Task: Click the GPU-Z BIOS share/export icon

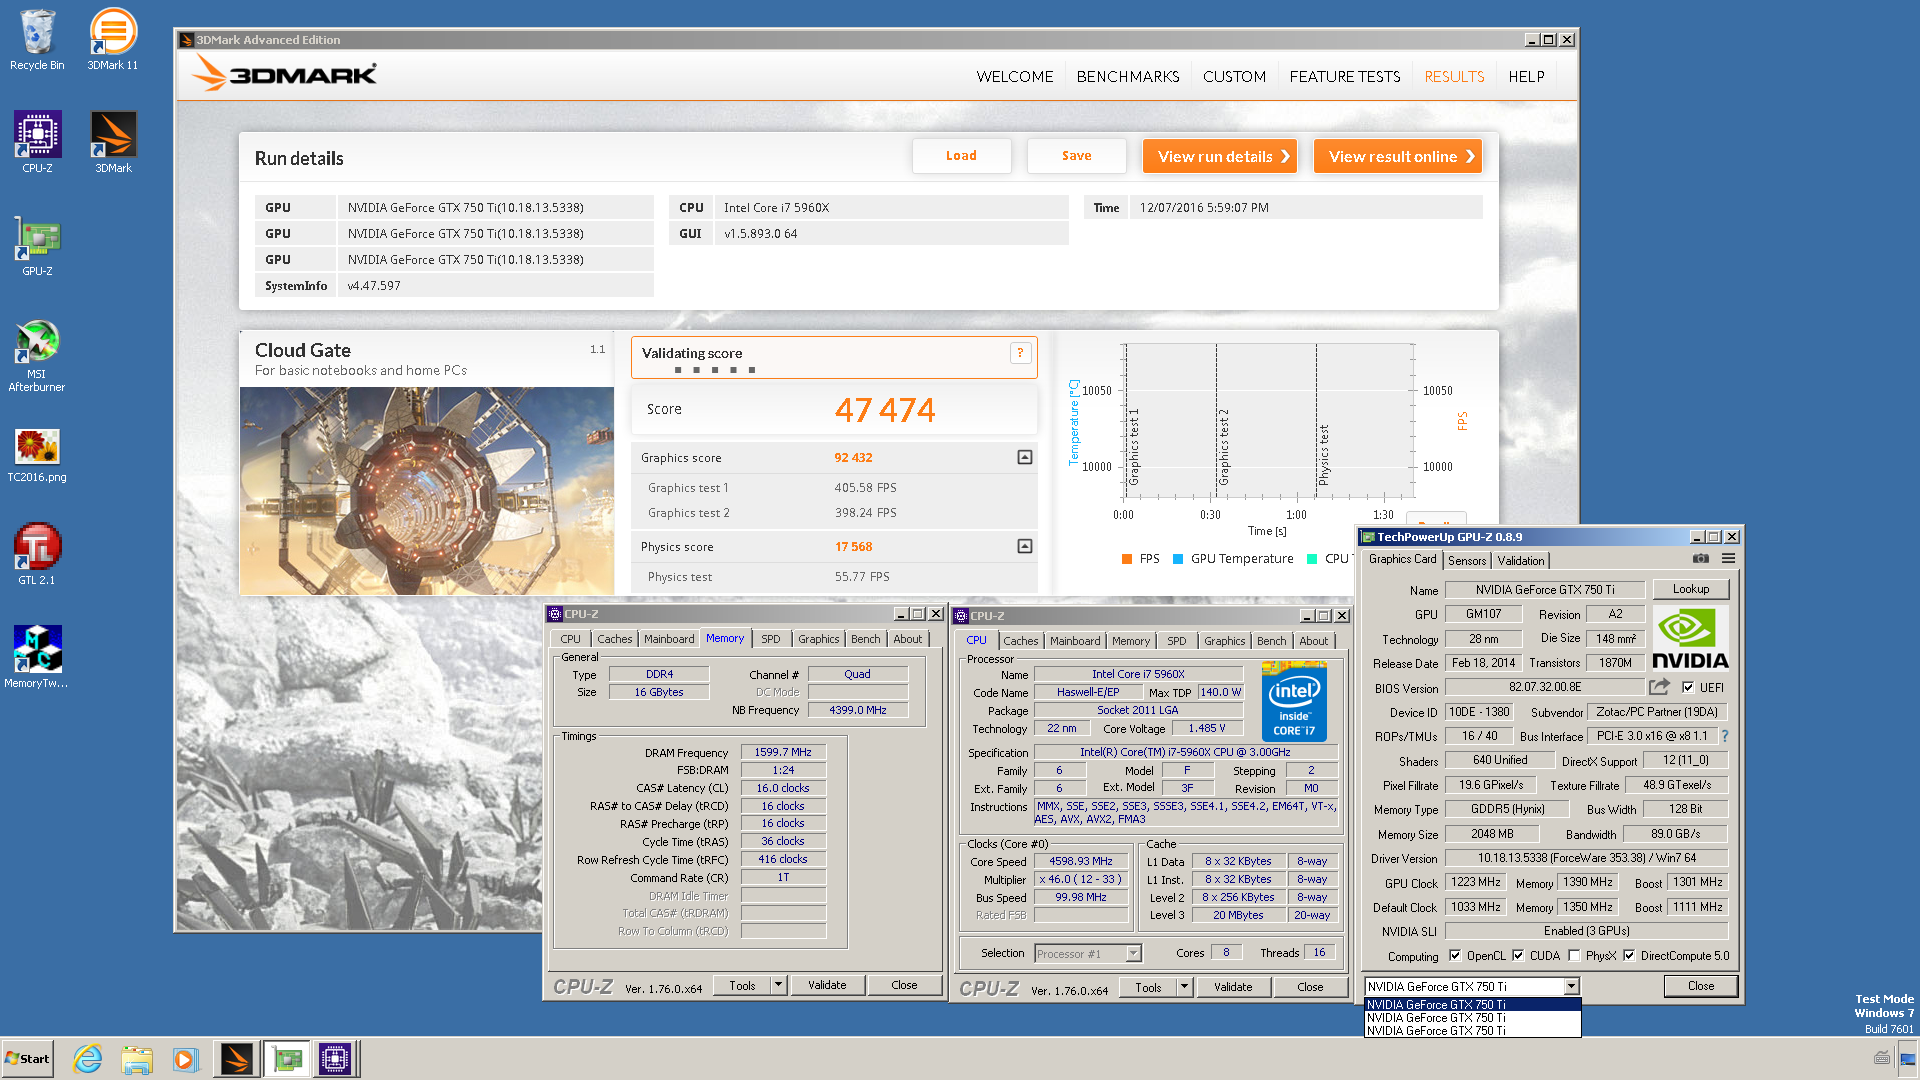Action: [1660, 687]
